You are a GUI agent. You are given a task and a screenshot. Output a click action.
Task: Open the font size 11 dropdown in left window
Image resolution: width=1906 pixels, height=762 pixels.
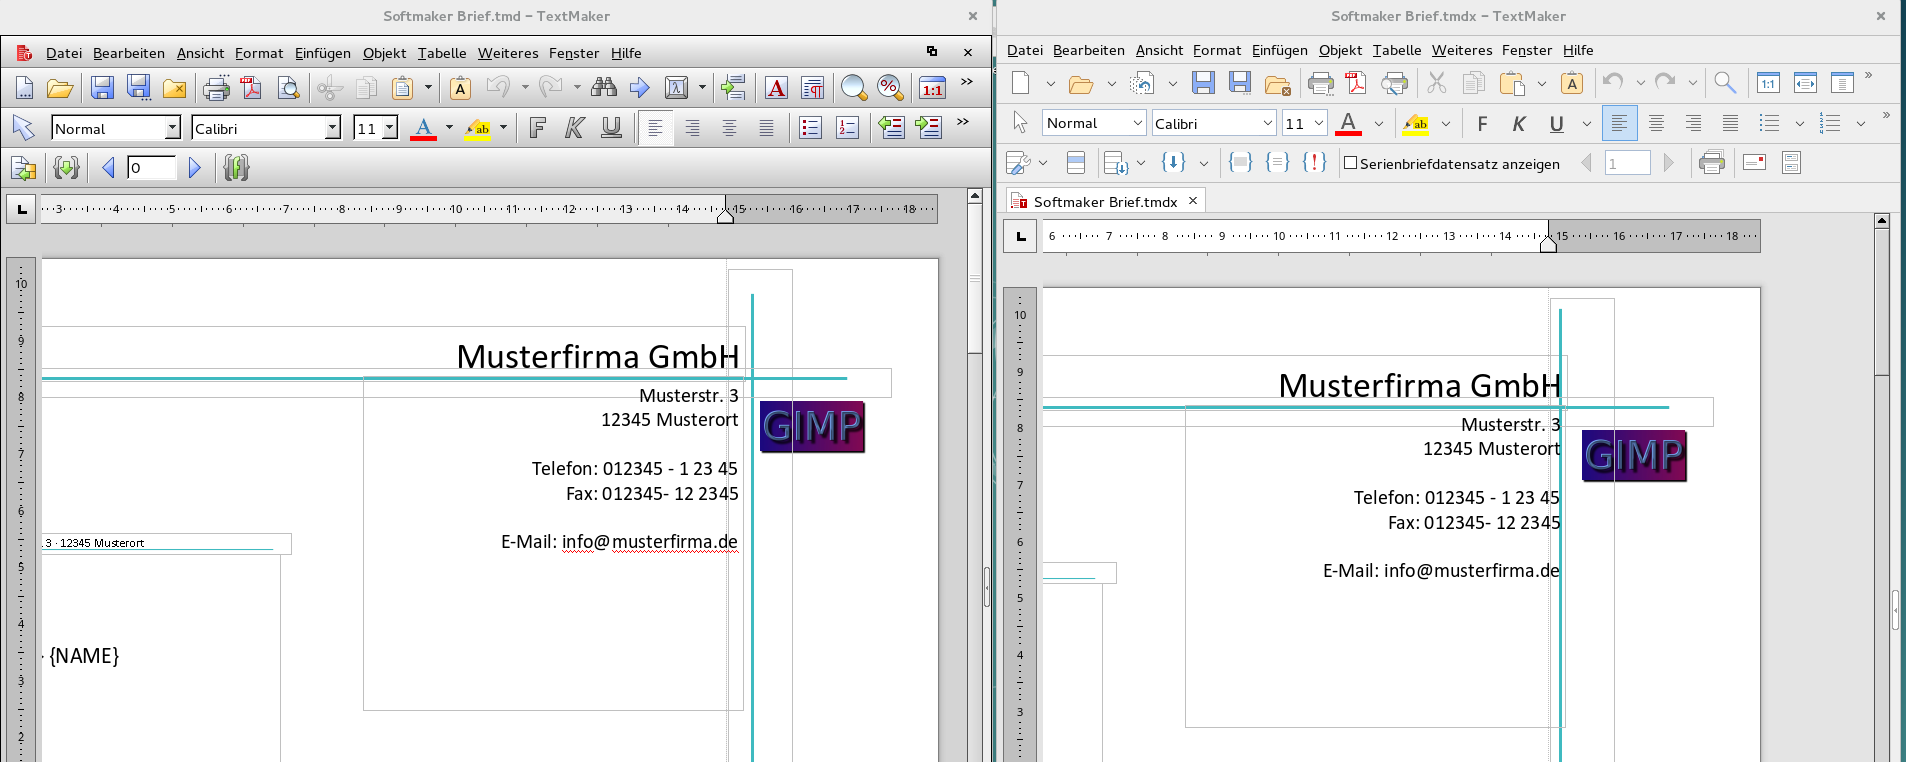389,128
